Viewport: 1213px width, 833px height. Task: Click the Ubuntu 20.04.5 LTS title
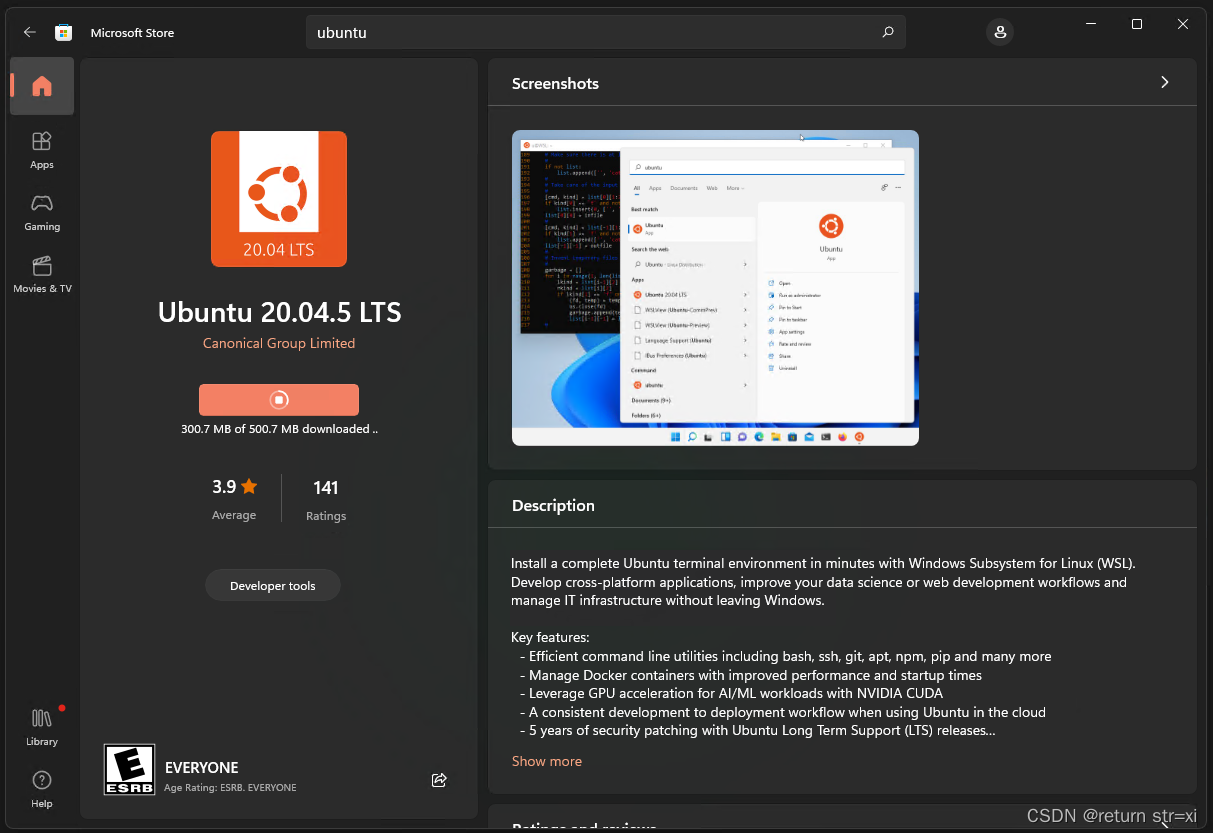279,312
